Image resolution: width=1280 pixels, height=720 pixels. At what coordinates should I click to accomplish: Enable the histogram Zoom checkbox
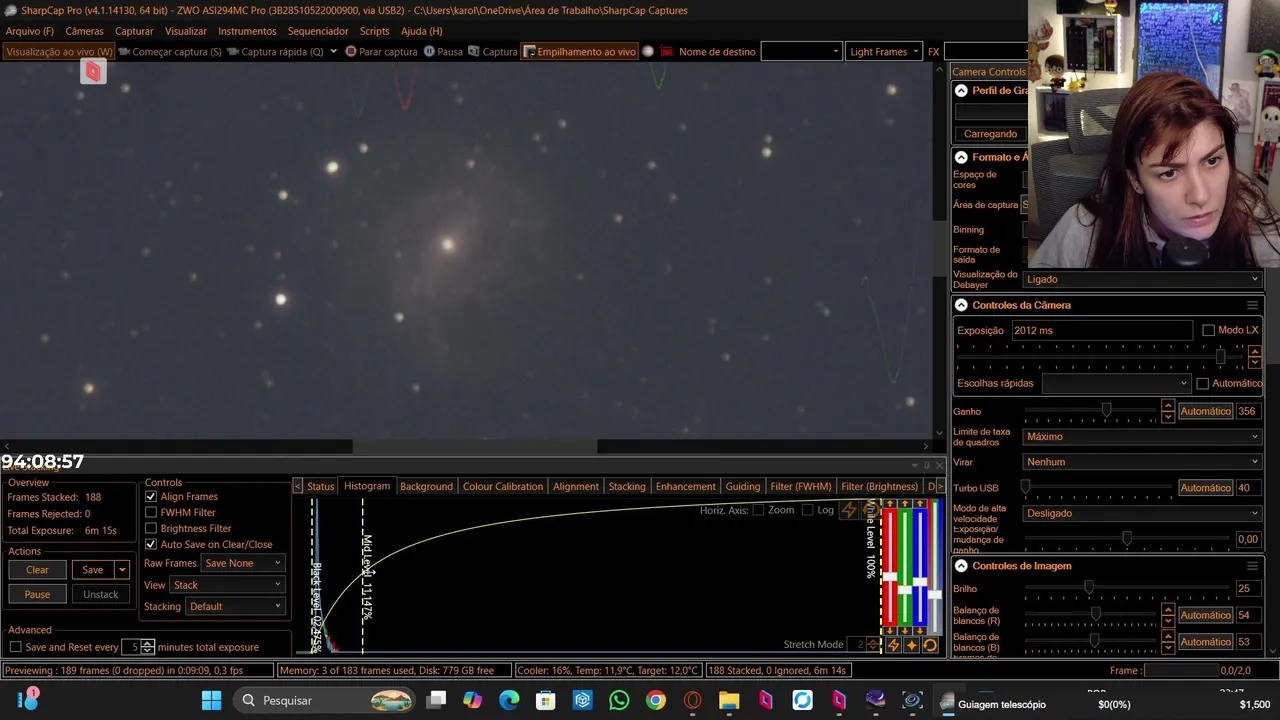click(x=758, y=510)
